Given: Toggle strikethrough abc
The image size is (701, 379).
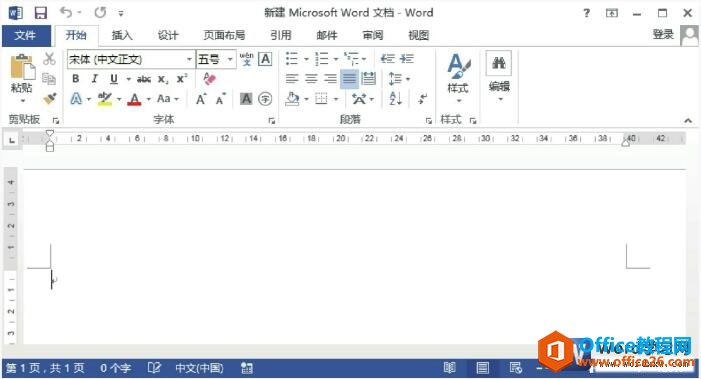Looking at the screenshot, I should coord(144,79).
